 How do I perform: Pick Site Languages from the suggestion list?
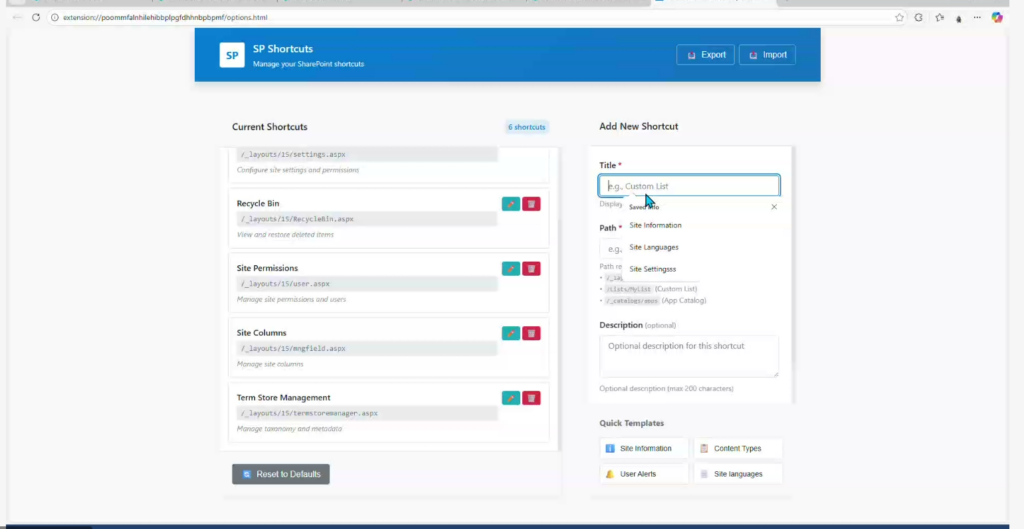coord(654,247)
